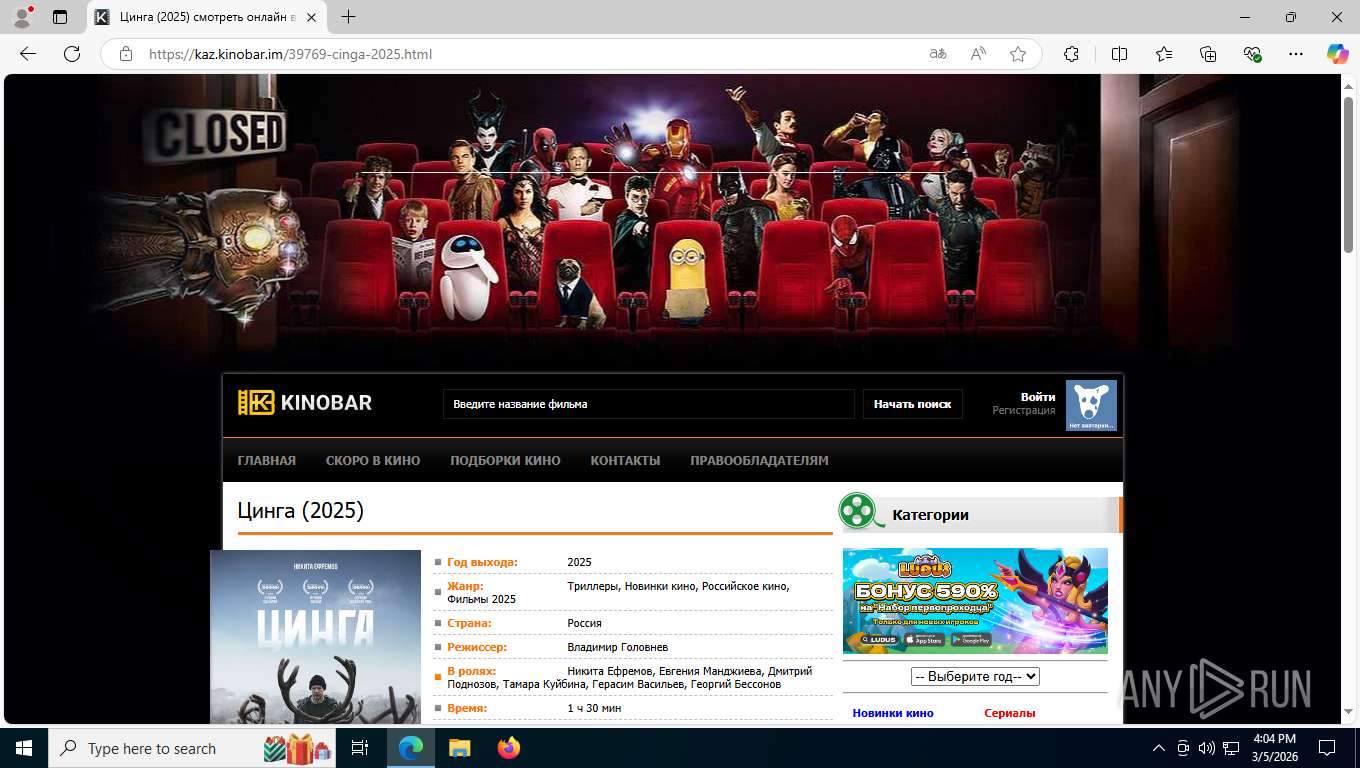Click the user avatar image next to Войти

click(1090, 405)
